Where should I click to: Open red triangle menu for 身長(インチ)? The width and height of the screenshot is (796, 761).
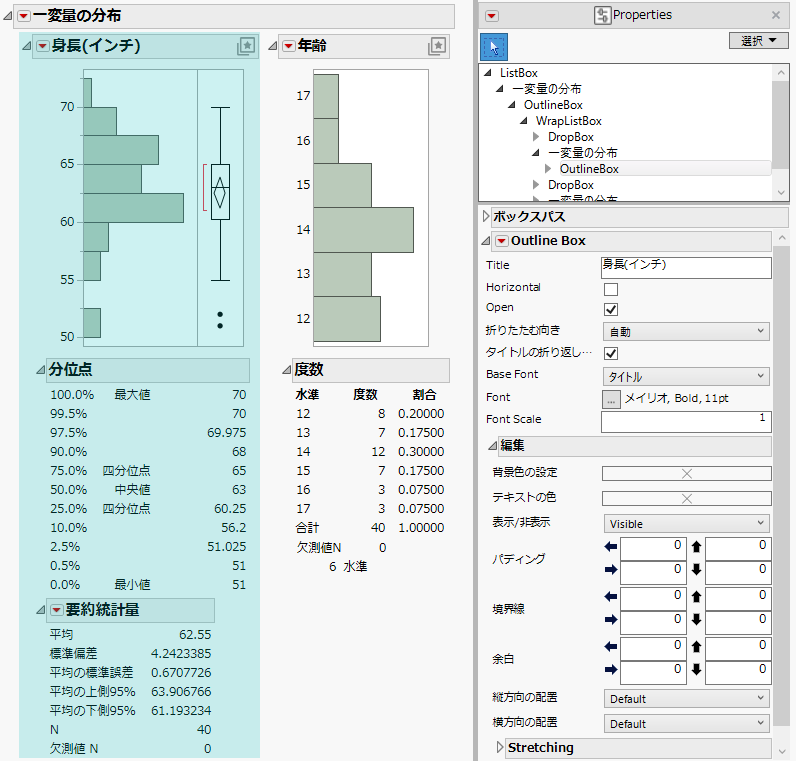pyautogui.click(x=42, y=46)
